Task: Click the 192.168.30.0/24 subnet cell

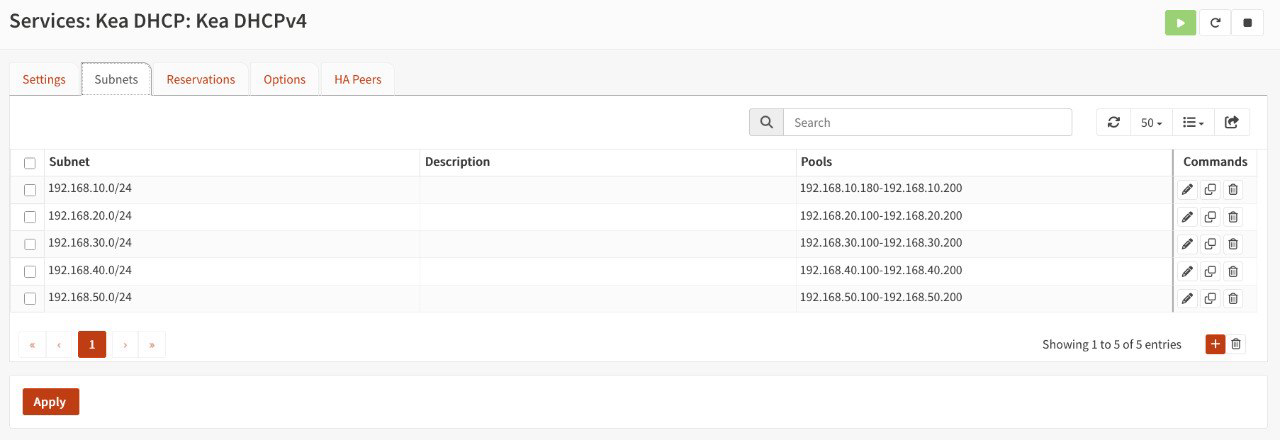Action: click(x=232, y=243)
